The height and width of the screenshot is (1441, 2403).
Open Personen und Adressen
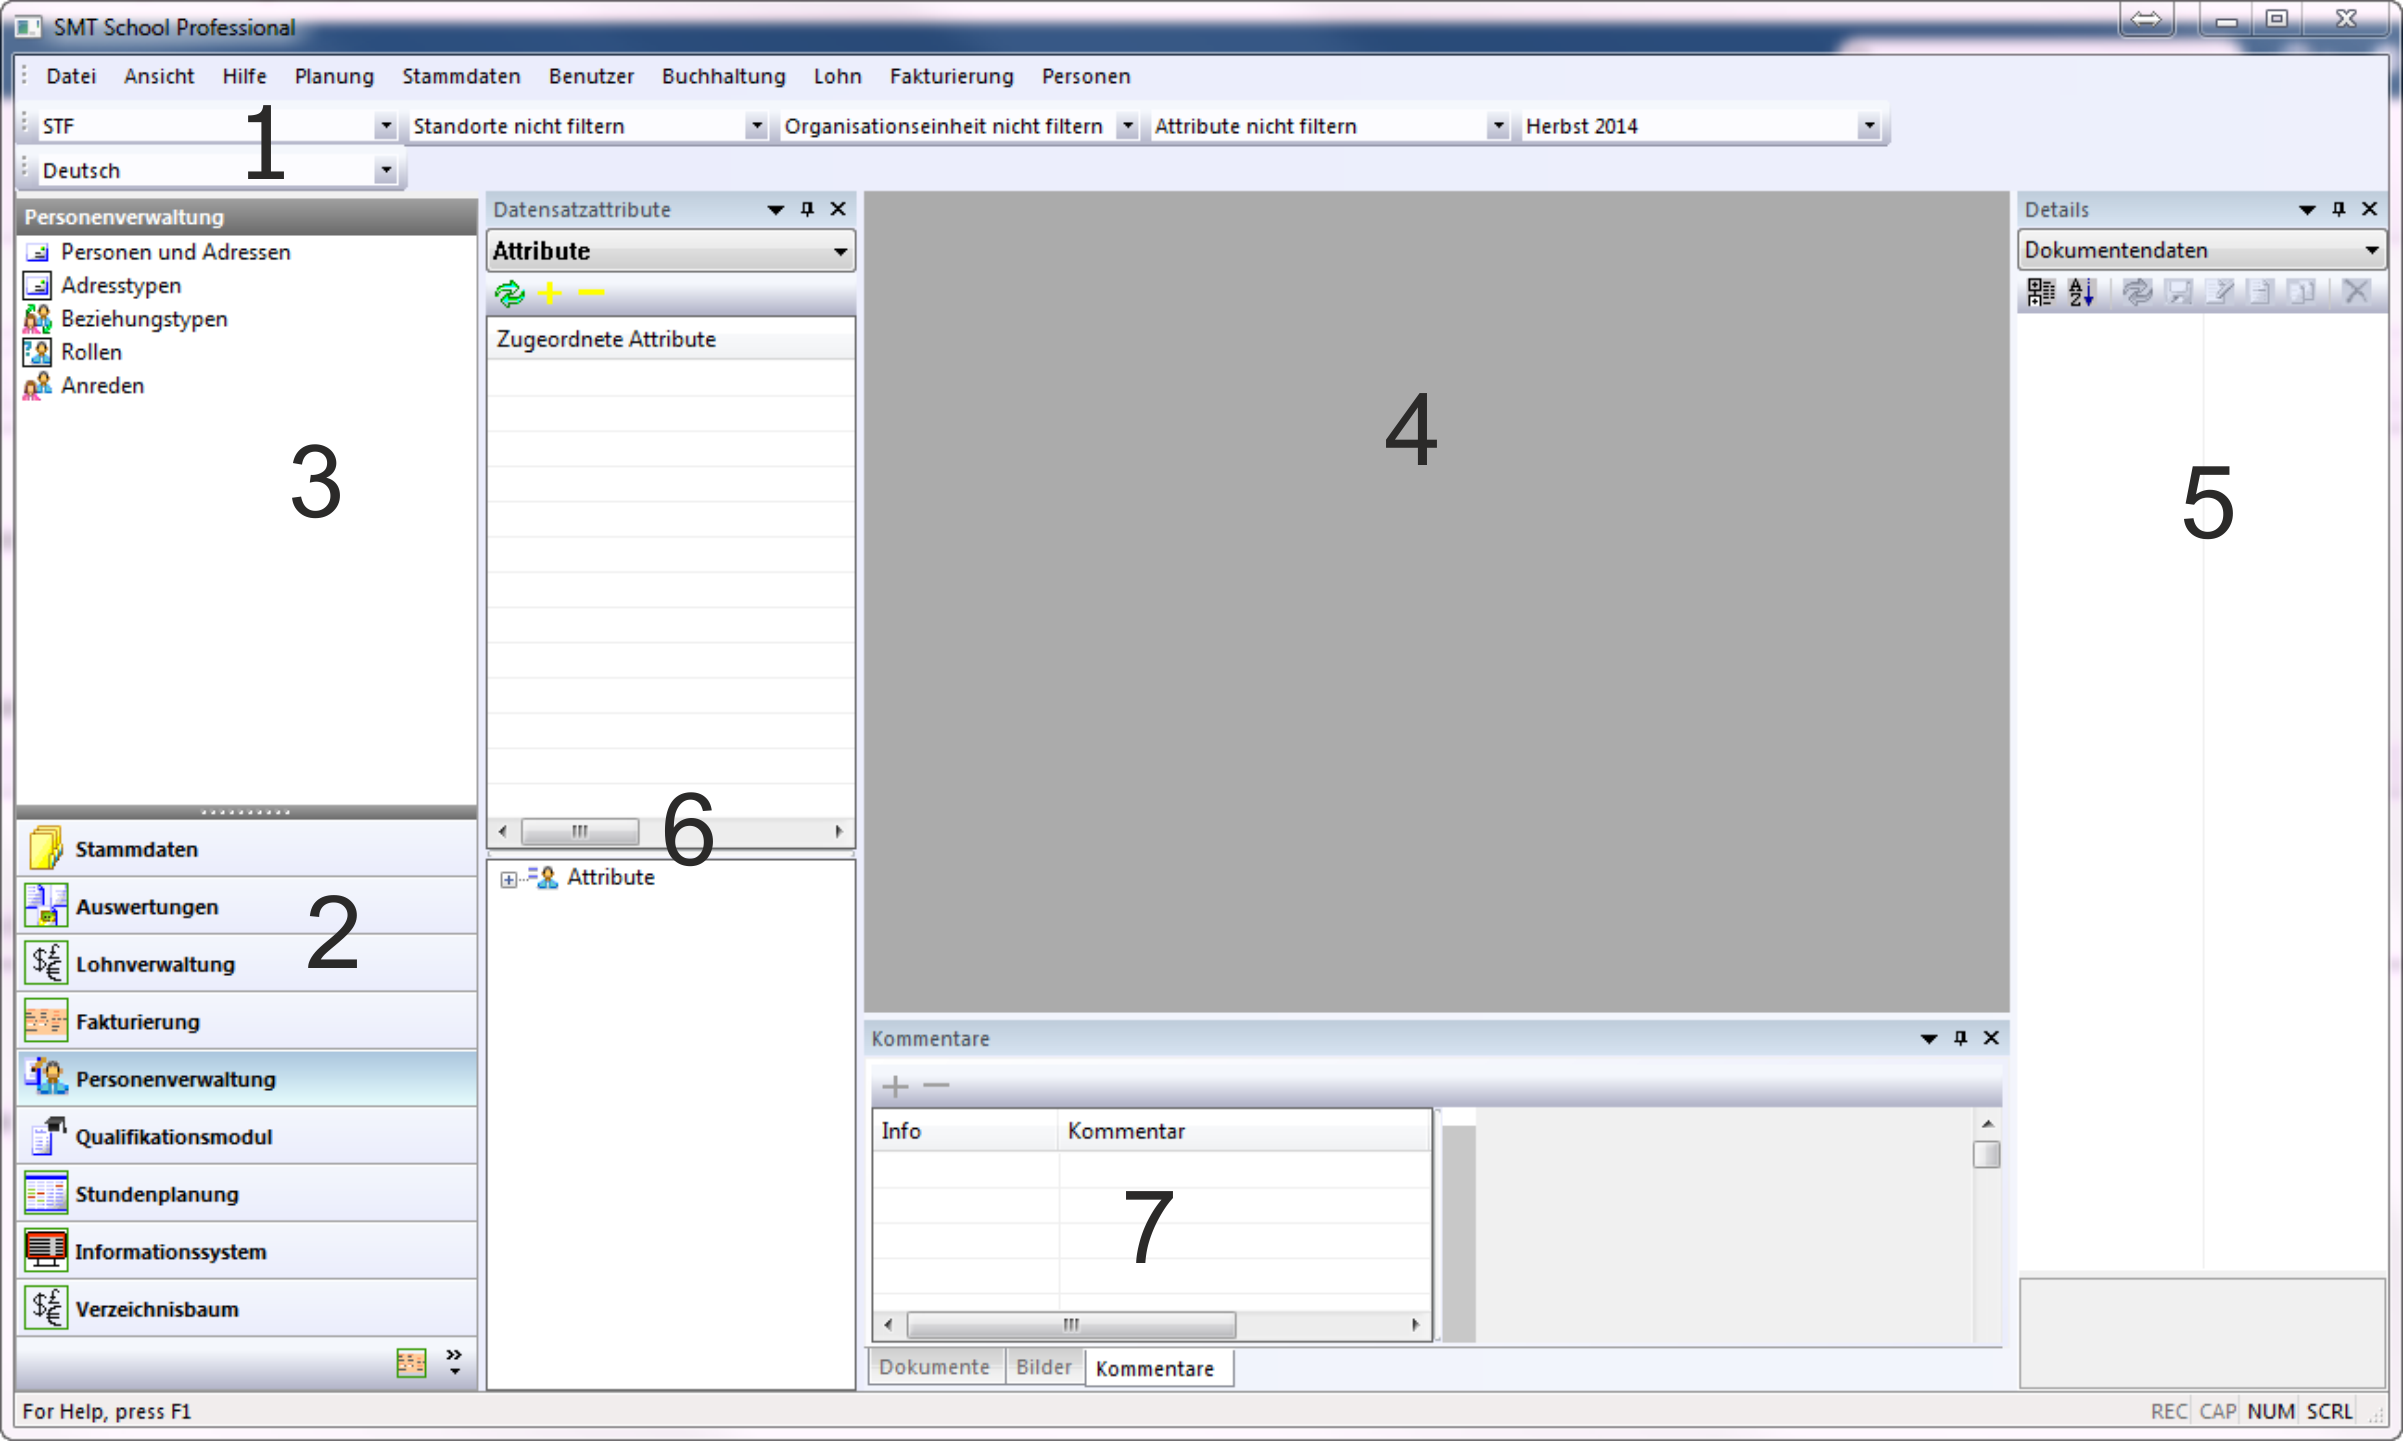point(175,252)
